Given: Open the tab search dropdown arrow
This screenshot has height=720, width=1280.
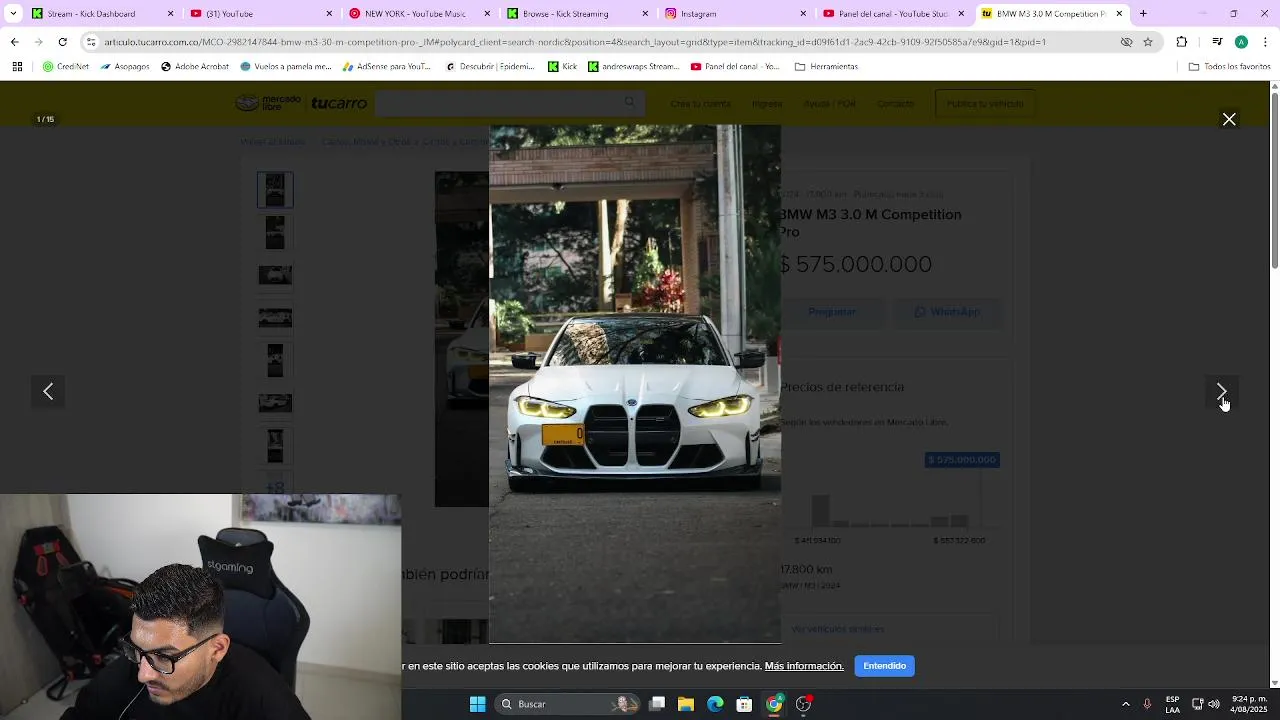Looking at the screenshot, I should [x=13, y=13].
